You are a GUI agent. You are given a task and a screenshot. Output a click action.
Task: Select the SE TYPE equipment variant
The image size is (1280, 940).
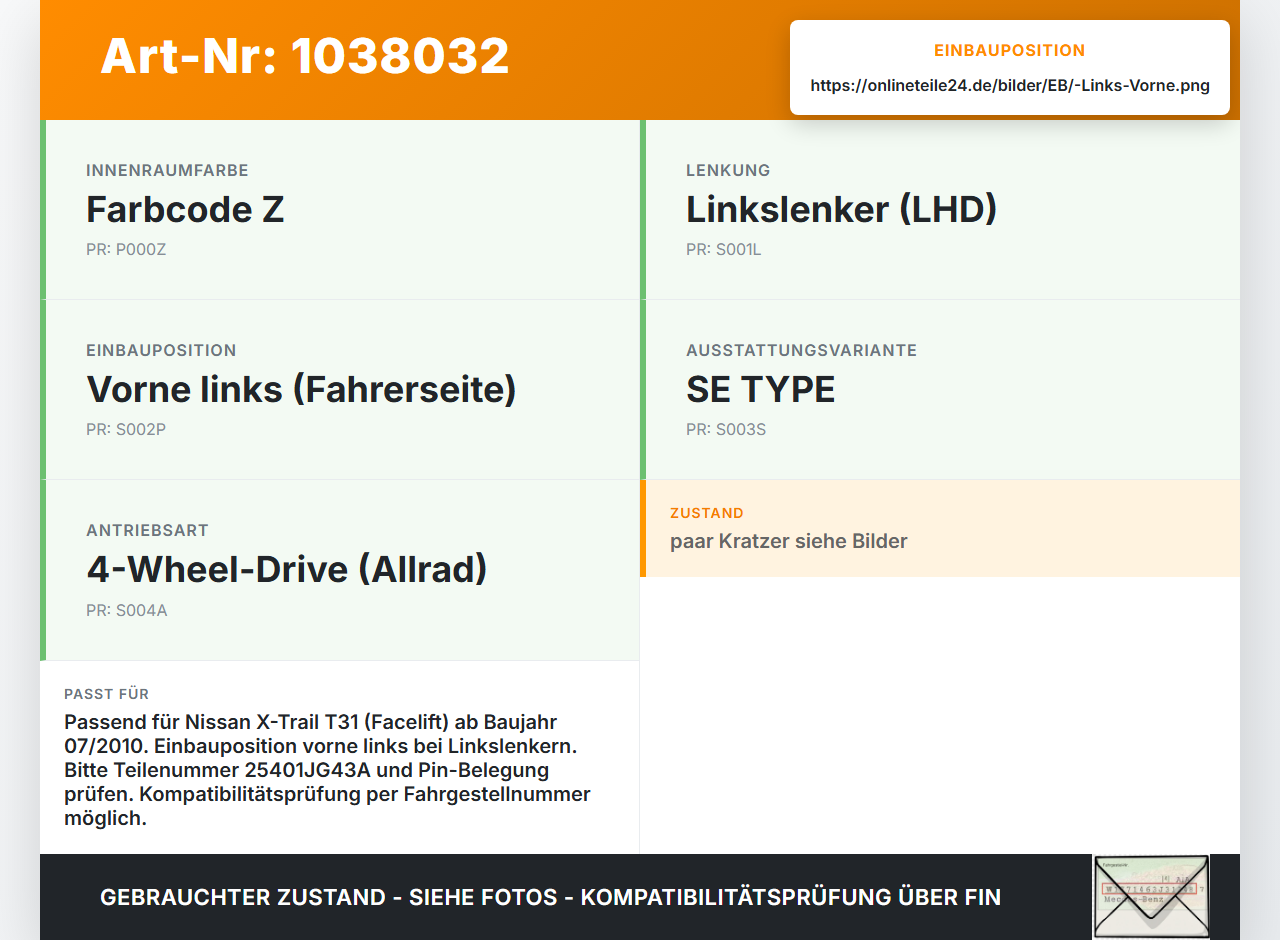pyautogui.click(x=760, y=390)
